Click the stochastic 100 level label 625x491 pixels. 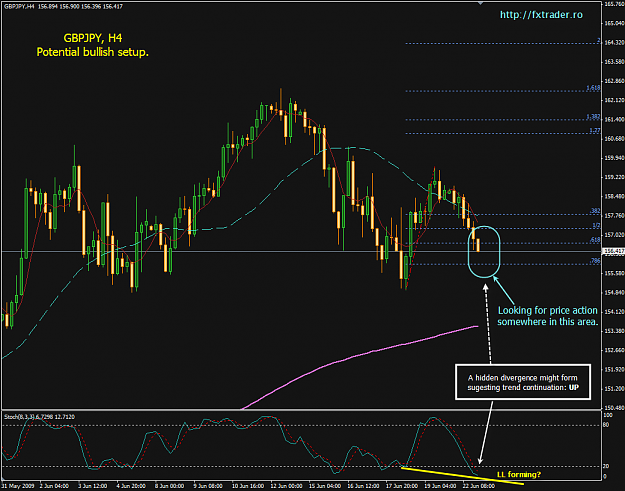click(608, 415)
